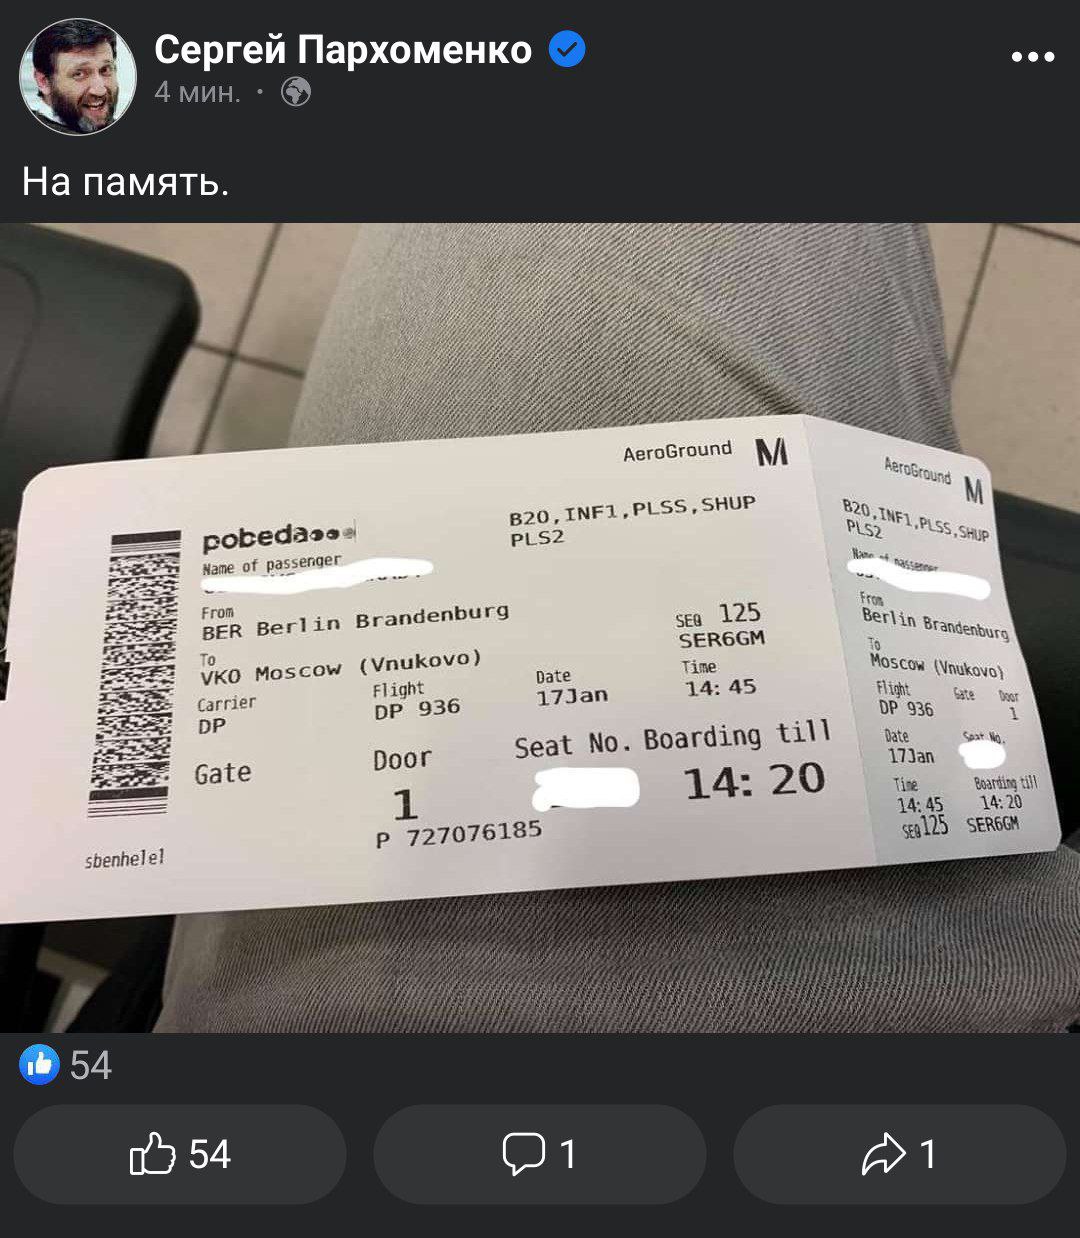Screen dimensions: 1080x1238
Task: Open the boarding pass photo
Action: pos(540,627)
